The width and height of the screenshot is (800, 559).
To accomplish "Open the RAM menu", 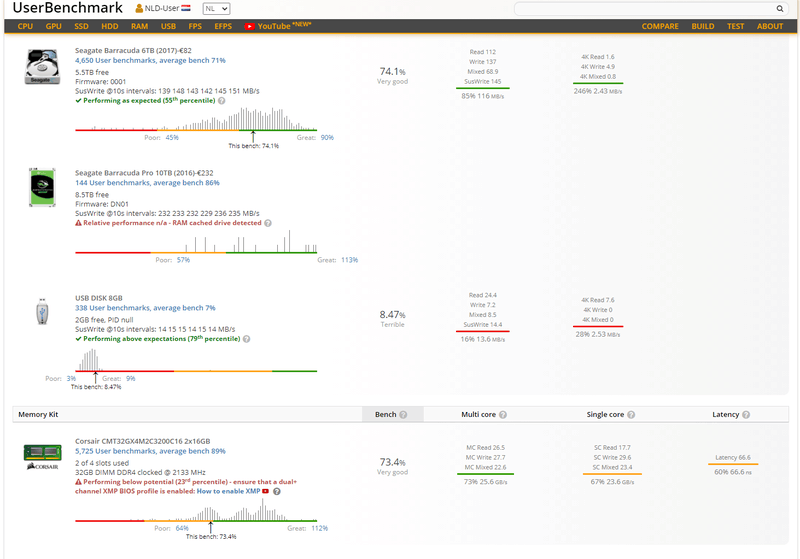I will 139,27.
